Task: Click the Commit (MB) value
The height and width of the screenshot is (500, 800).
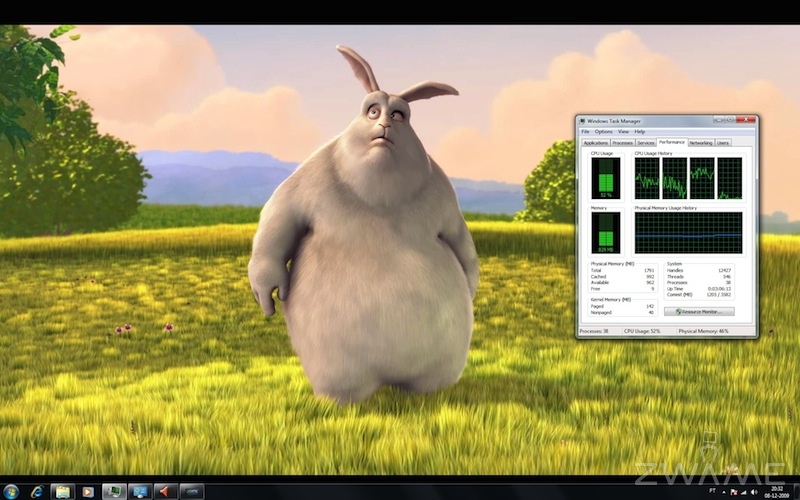Action: click(x=719, y=295)
